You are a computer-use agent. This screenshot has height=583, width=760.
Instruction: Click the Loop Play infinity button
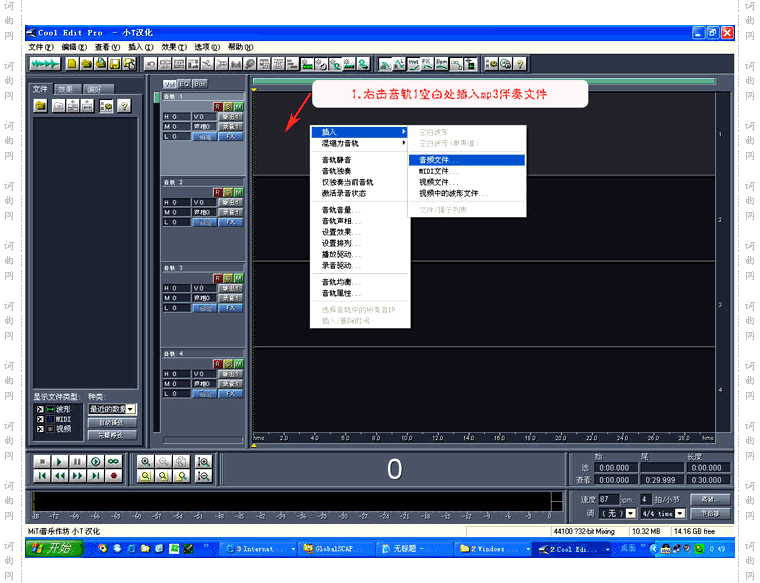pos(113,462)
